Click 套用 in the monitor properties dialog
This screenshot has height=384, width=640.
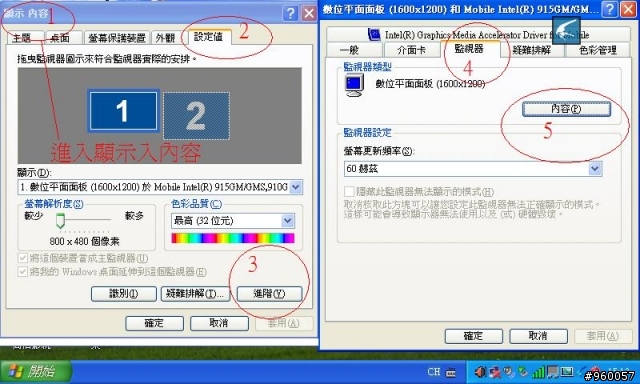click(x=603, y=336)
